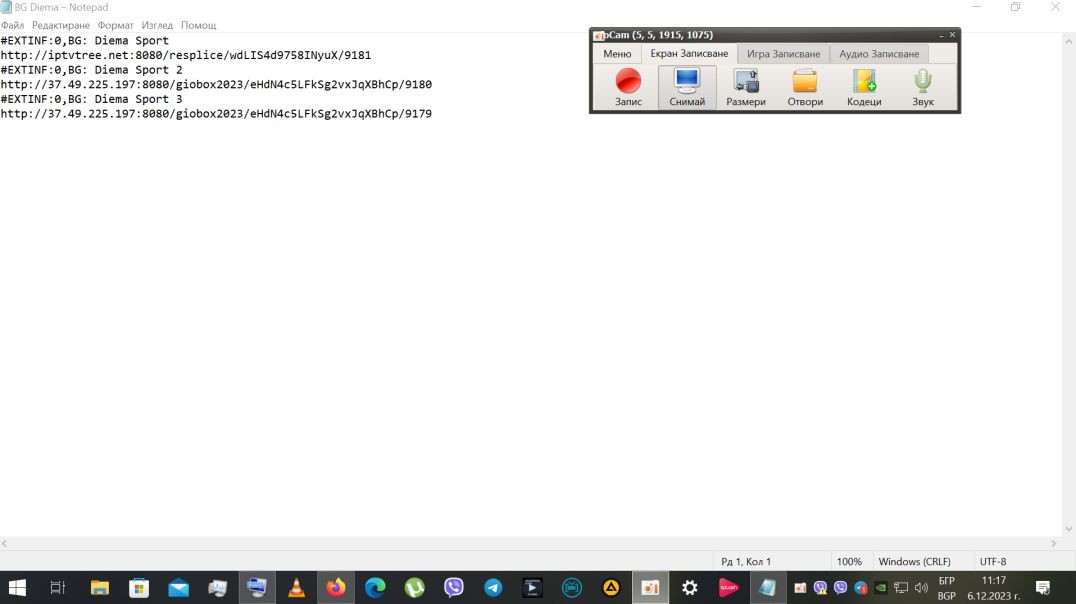The height and width of the screenshot is (604, 1076).
Task: Close the oCam window
Action: coord(952,34)
